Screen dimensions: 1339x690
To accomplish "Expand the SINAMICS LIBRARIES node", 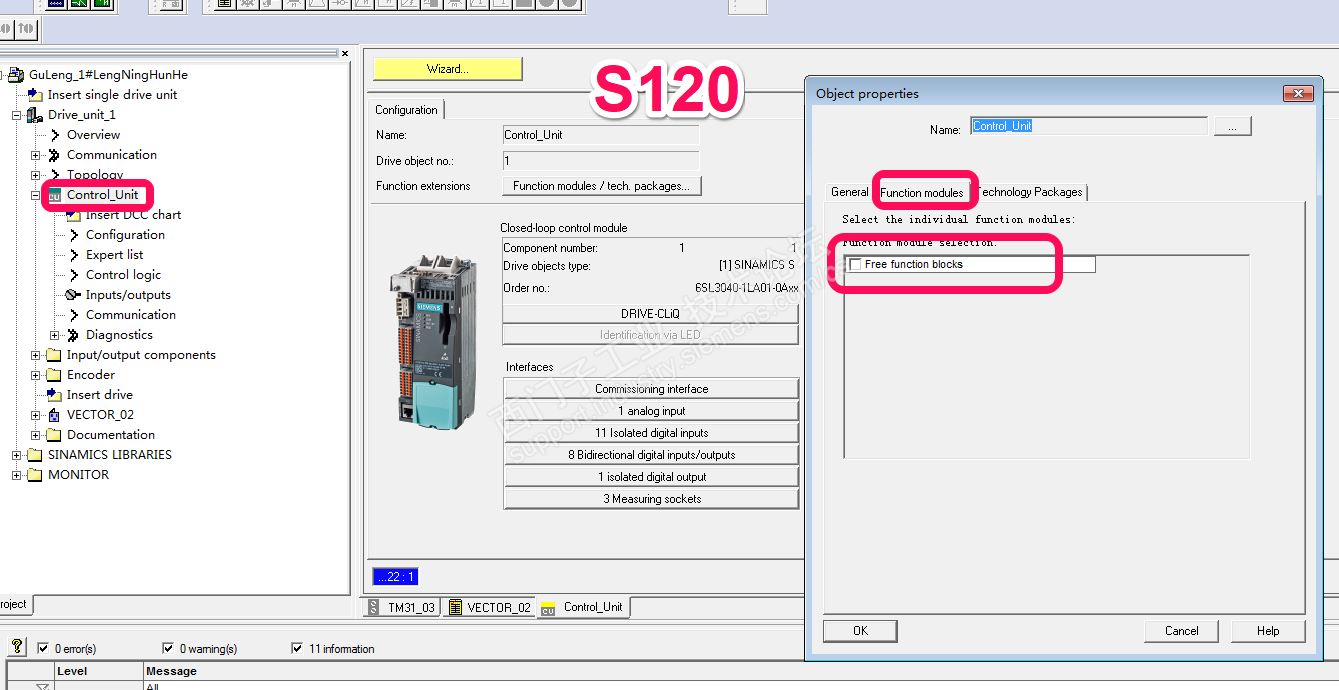I will (17, 455).
